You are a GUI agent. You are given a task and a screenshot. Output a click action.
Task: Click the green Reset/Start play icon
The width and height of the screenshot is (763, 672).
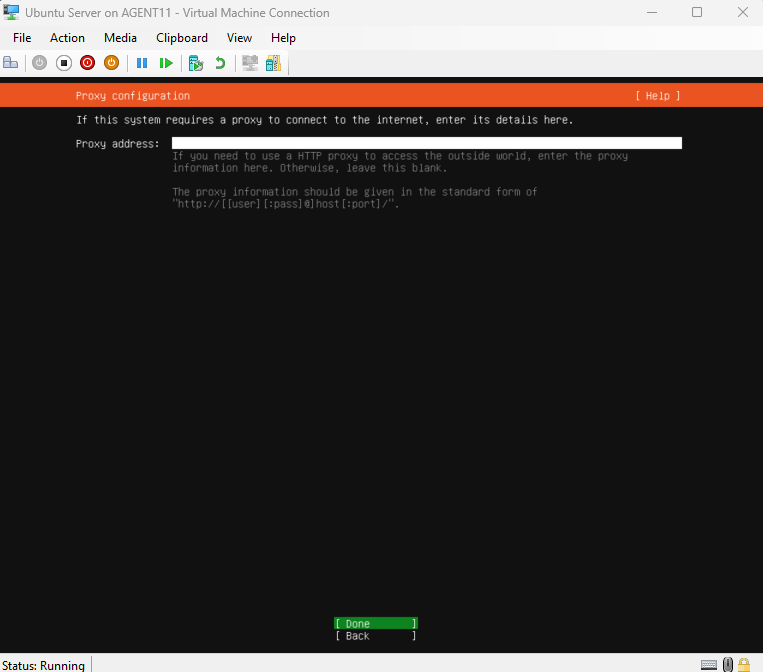tap(166, 63)
